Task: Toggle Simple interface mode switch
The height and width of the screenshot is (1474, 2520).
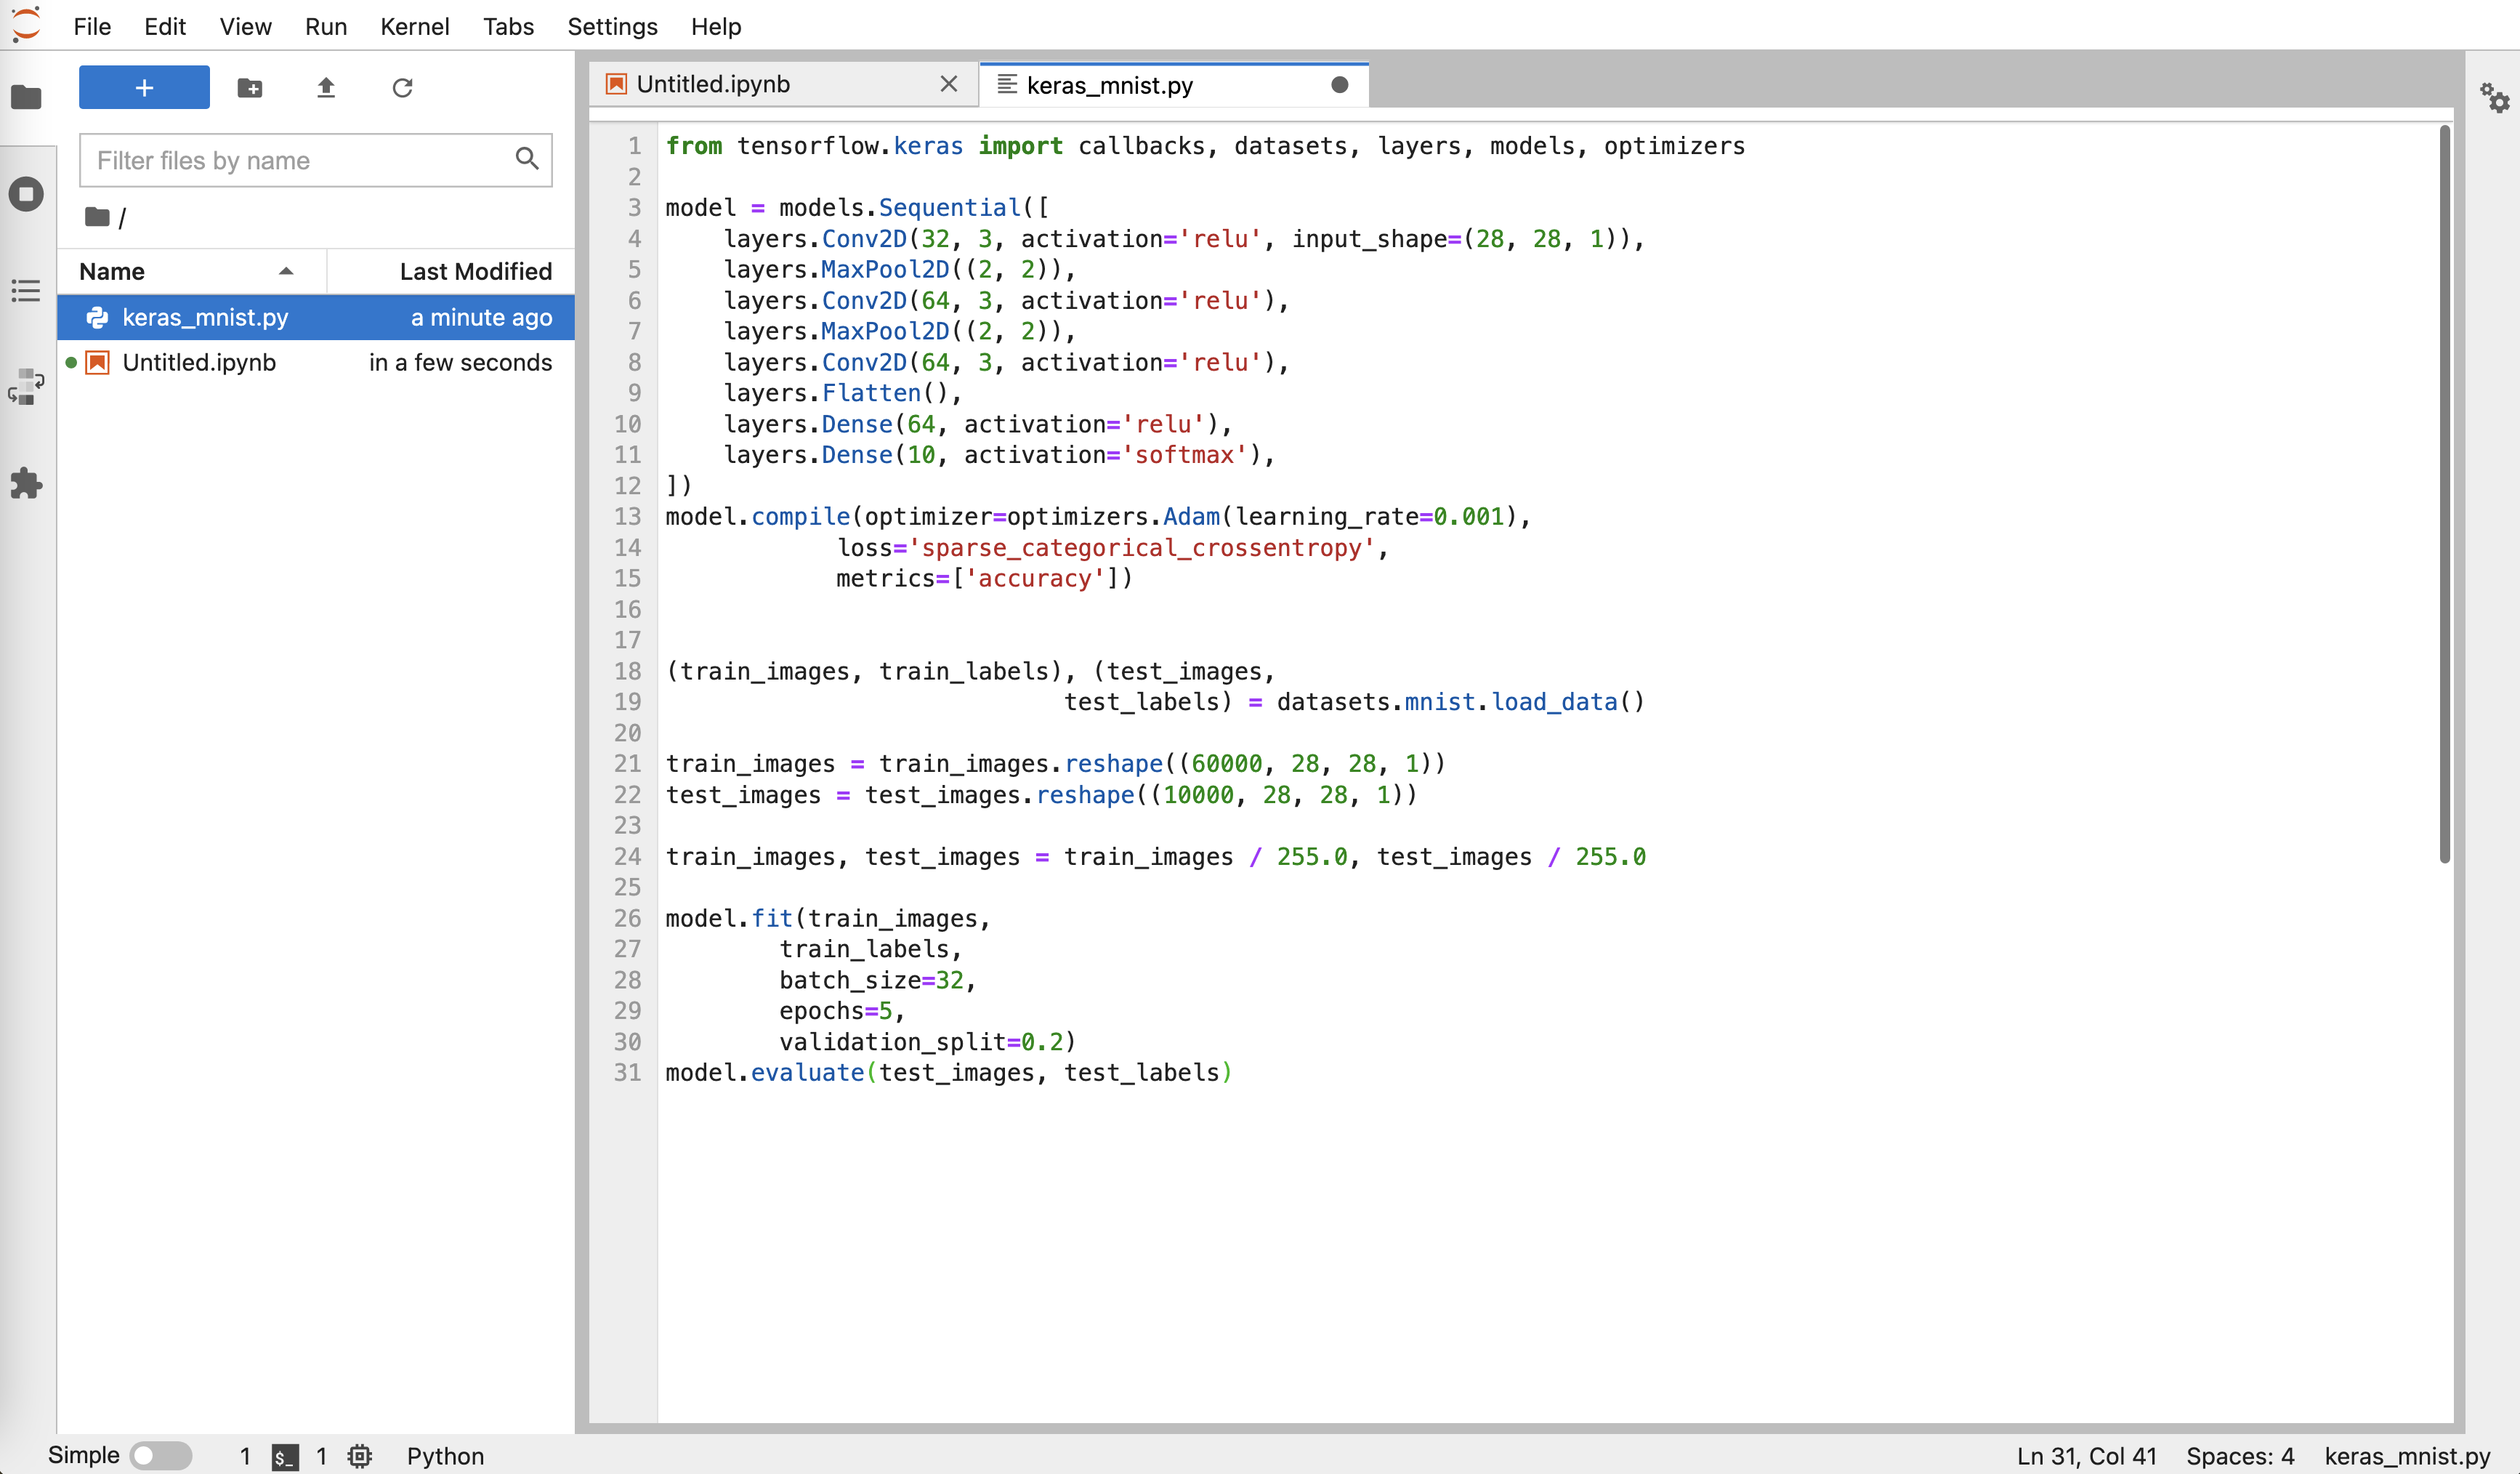Action: 161,1455
